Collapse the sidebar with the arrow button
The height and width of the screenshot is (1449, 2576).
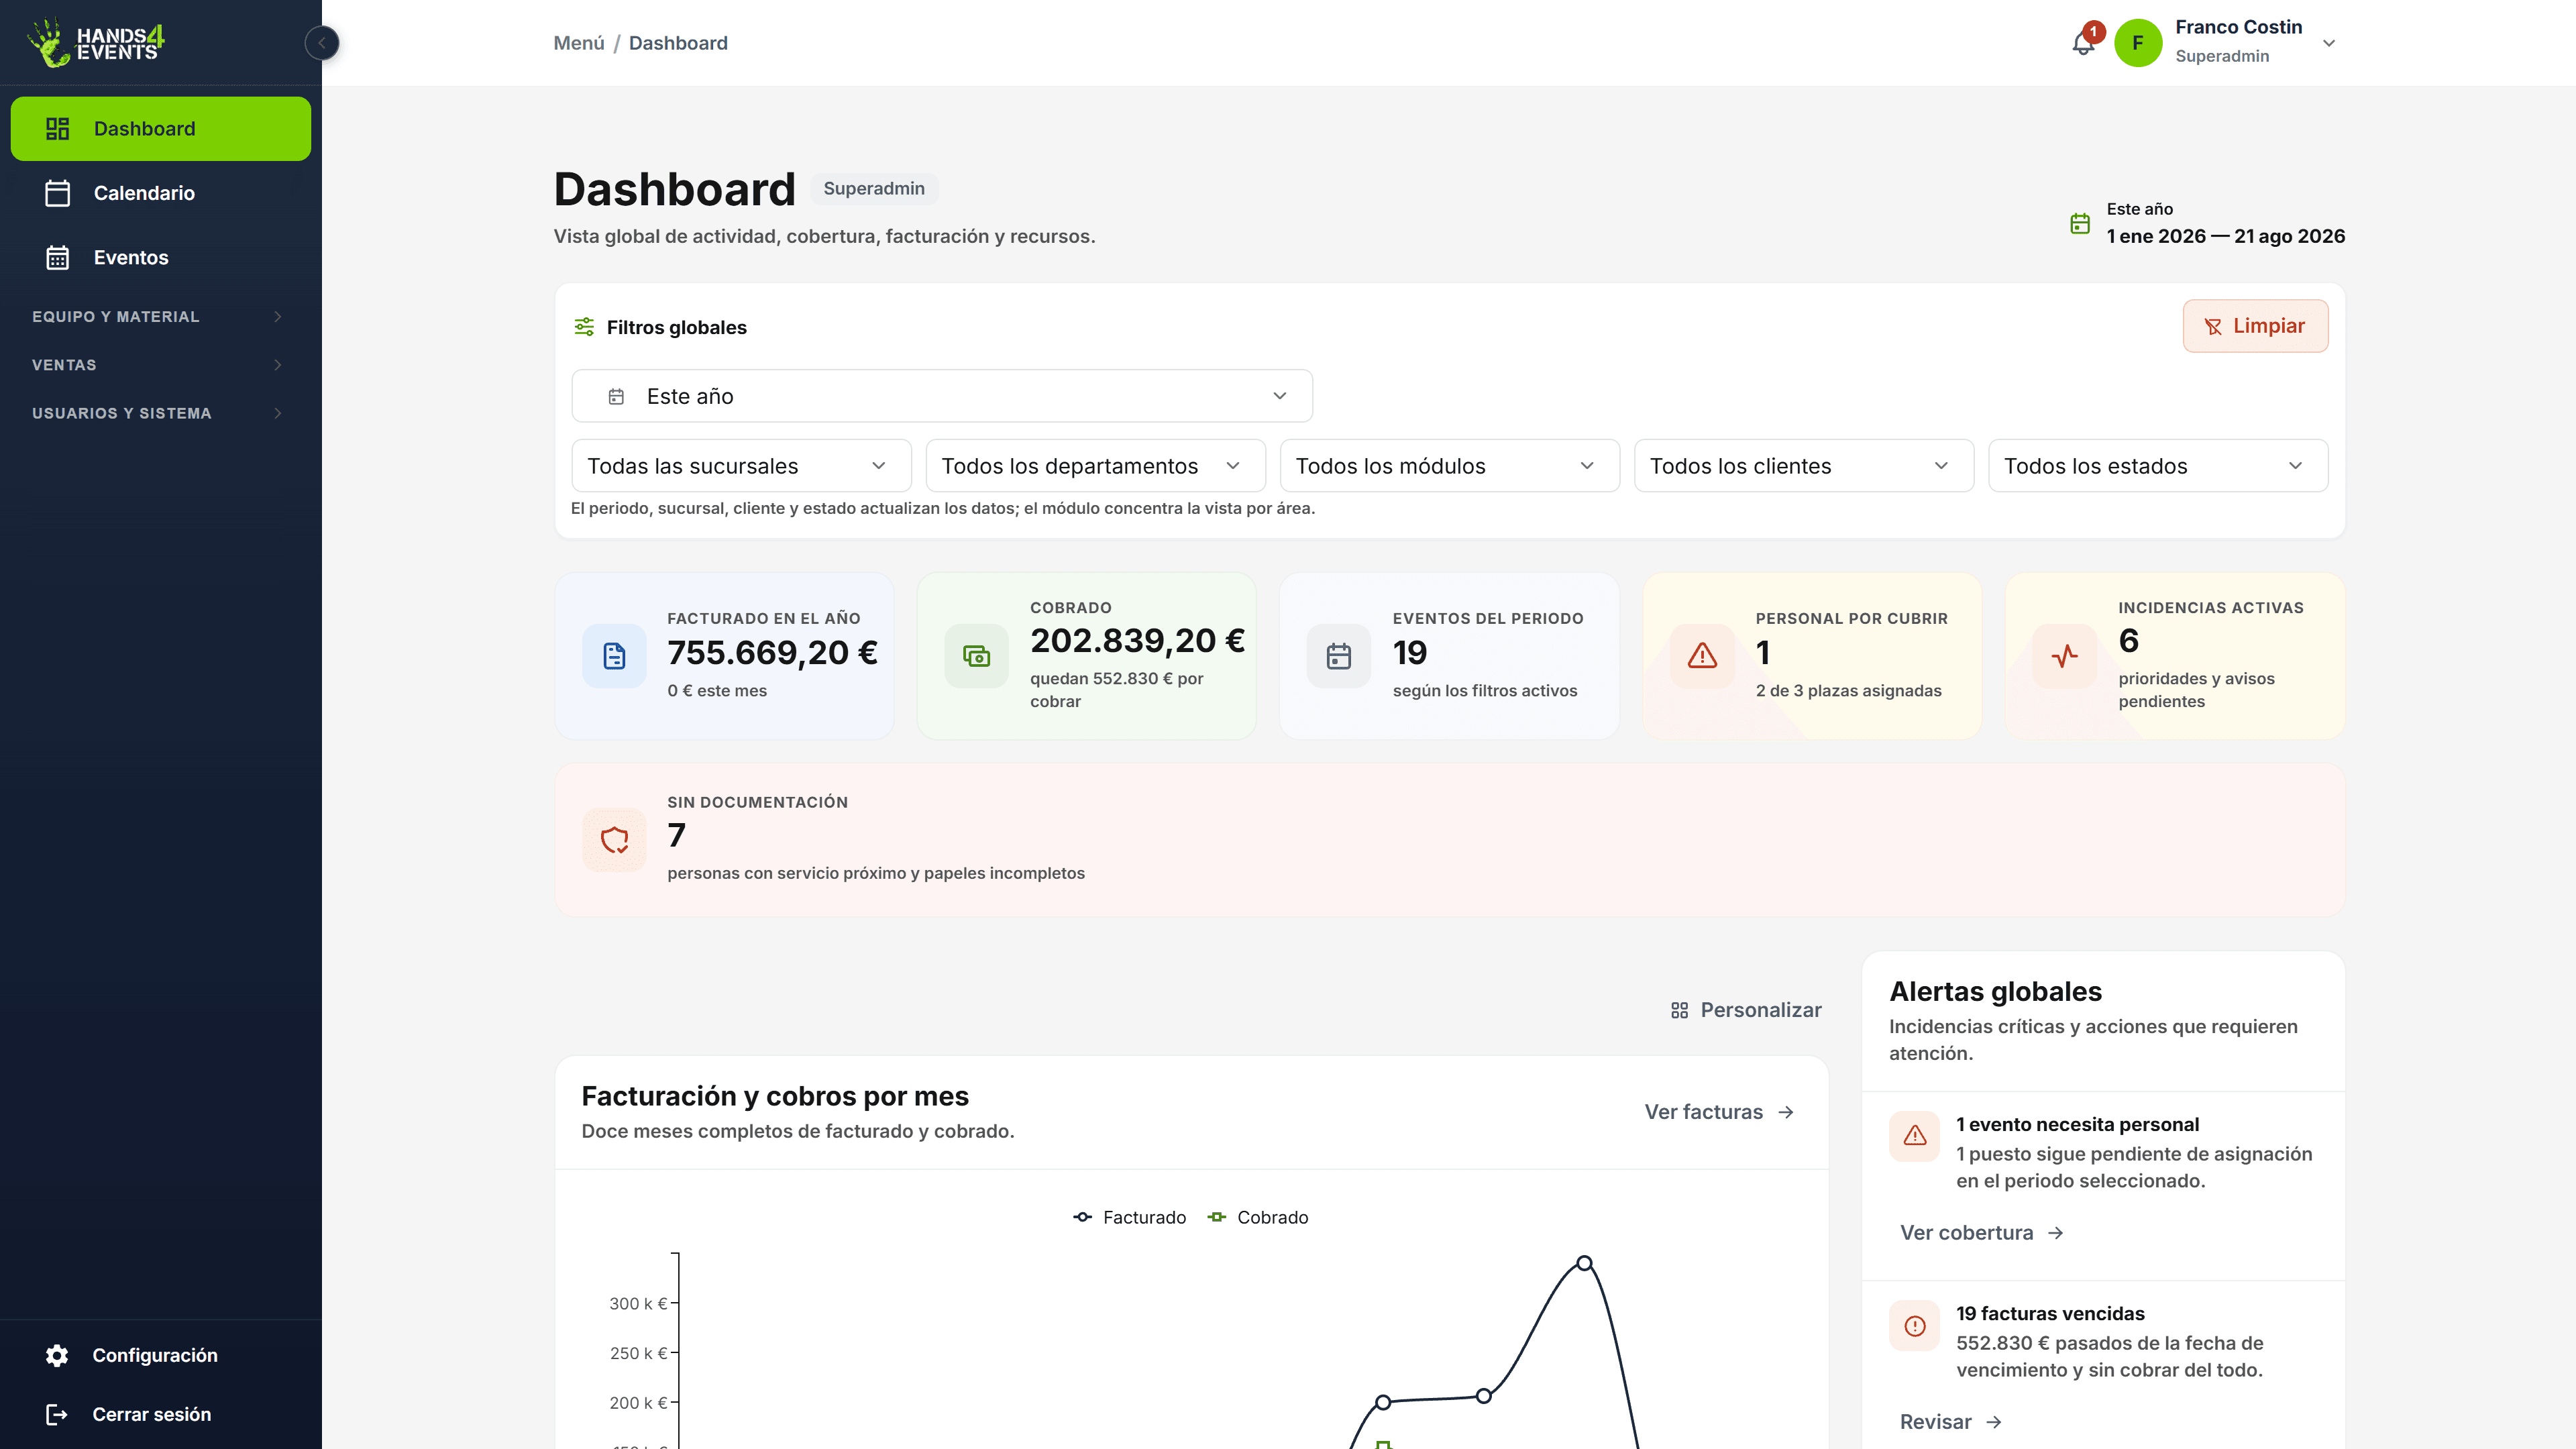point(322,43)
